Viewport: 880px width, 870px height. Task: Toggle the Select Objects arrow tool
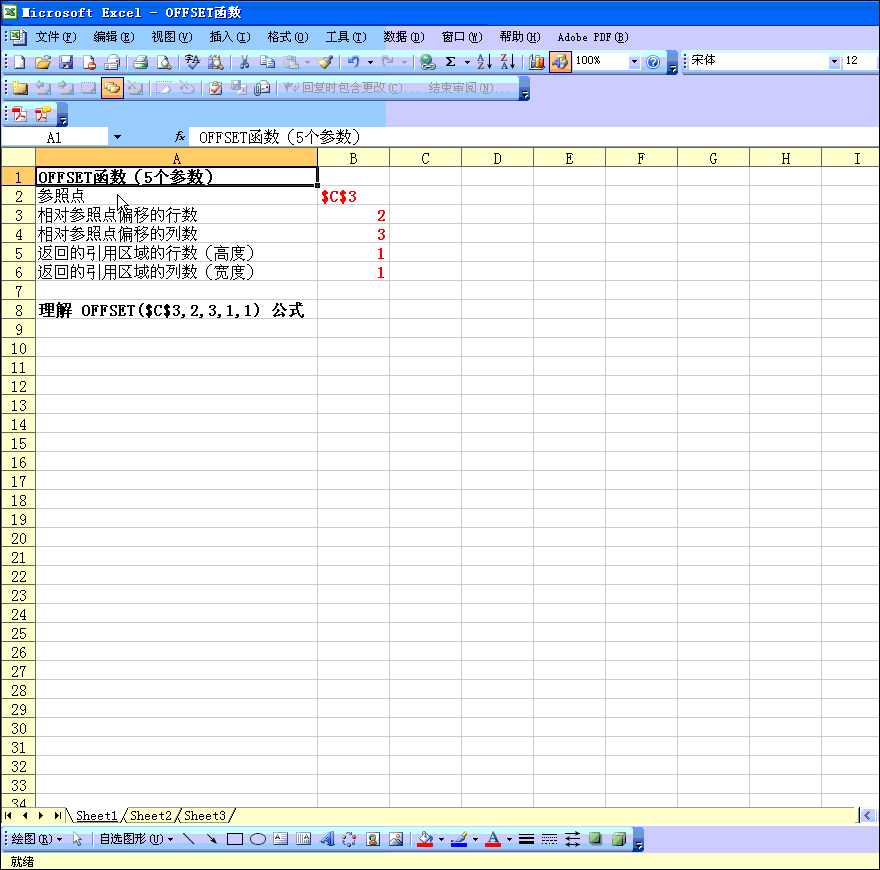[78, 839]
